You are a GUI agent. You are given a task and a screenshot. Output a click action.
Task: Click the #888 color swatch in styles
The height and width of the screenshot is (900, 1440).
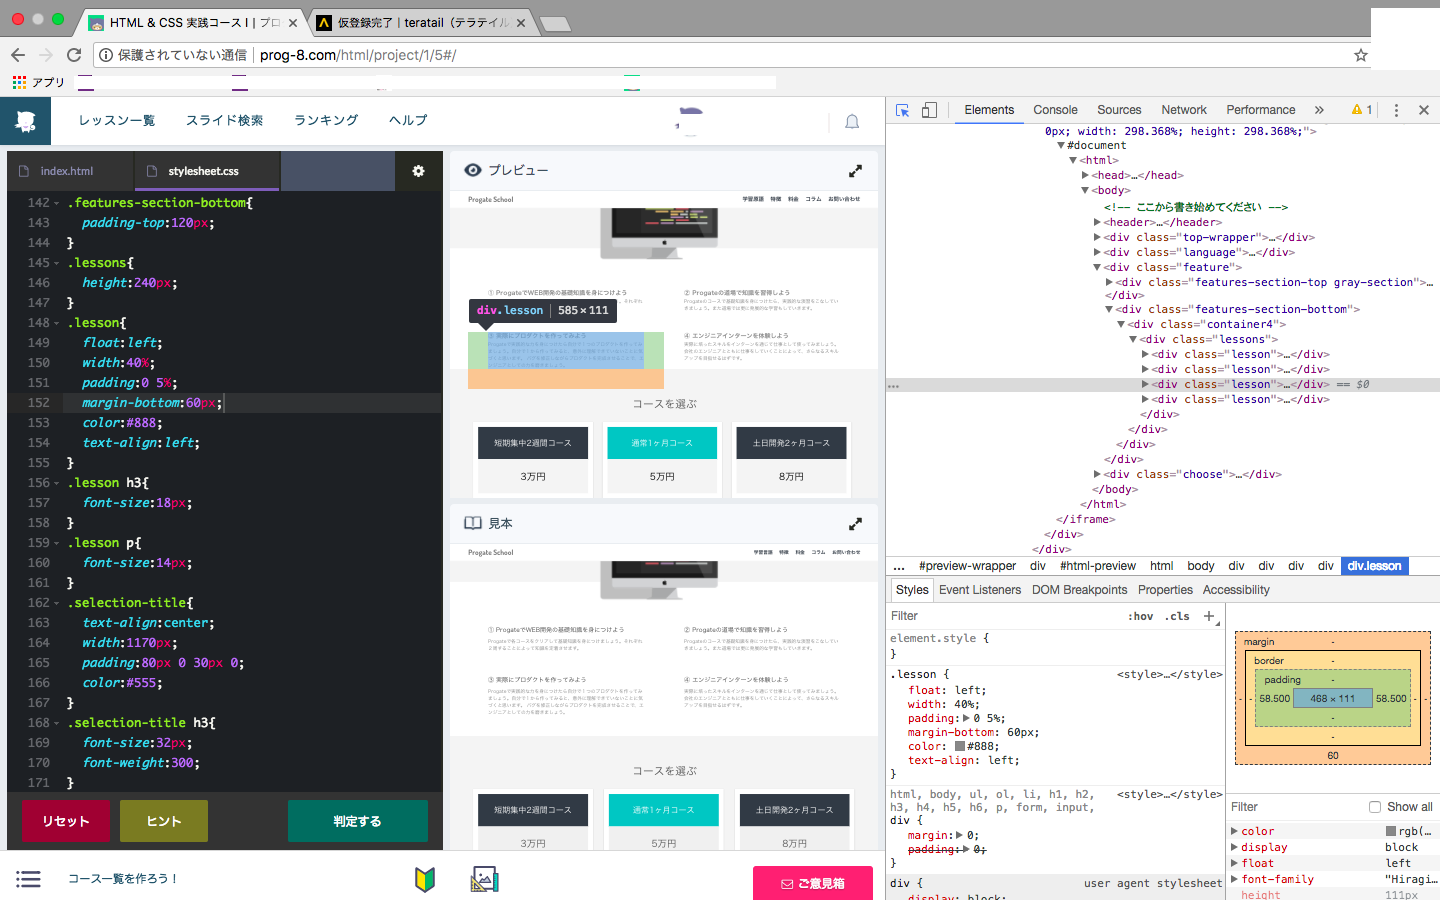point(960,746)
